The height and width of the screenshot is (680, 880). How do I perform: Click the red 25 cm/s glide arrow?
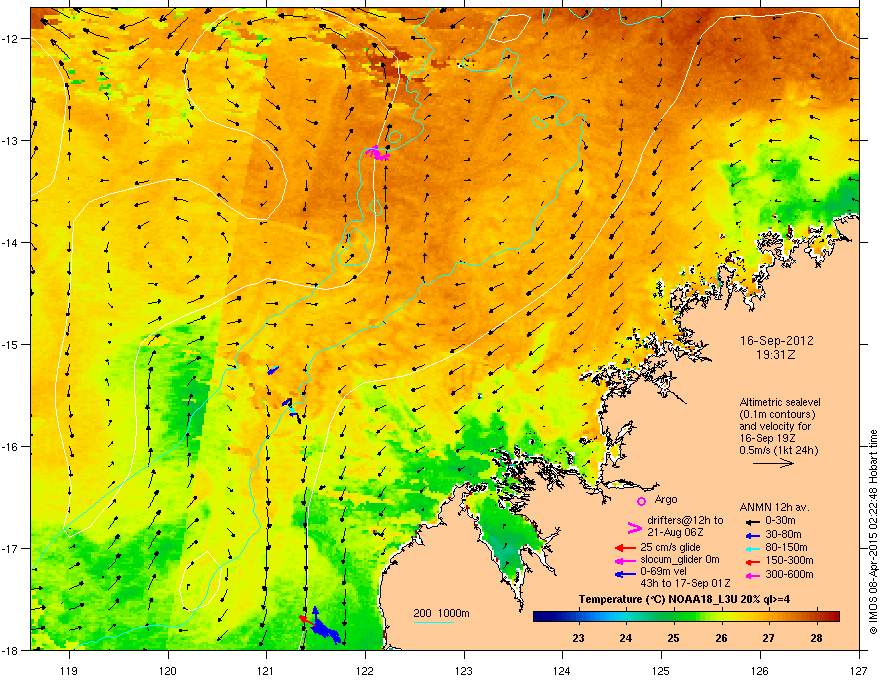[x=625, y=548]
